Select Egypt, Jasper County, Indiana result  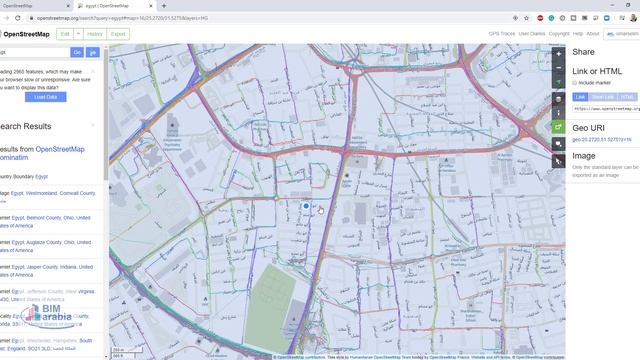tap(46, 271)
